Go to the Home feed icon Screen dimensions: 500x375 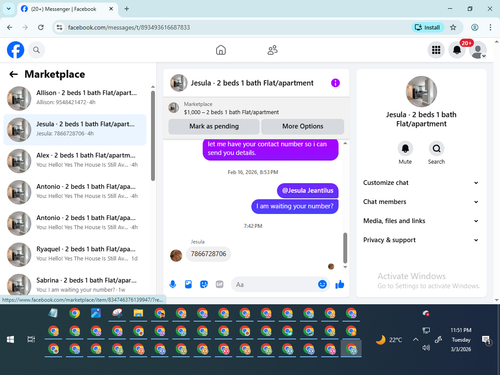click(x=221, y=50)
